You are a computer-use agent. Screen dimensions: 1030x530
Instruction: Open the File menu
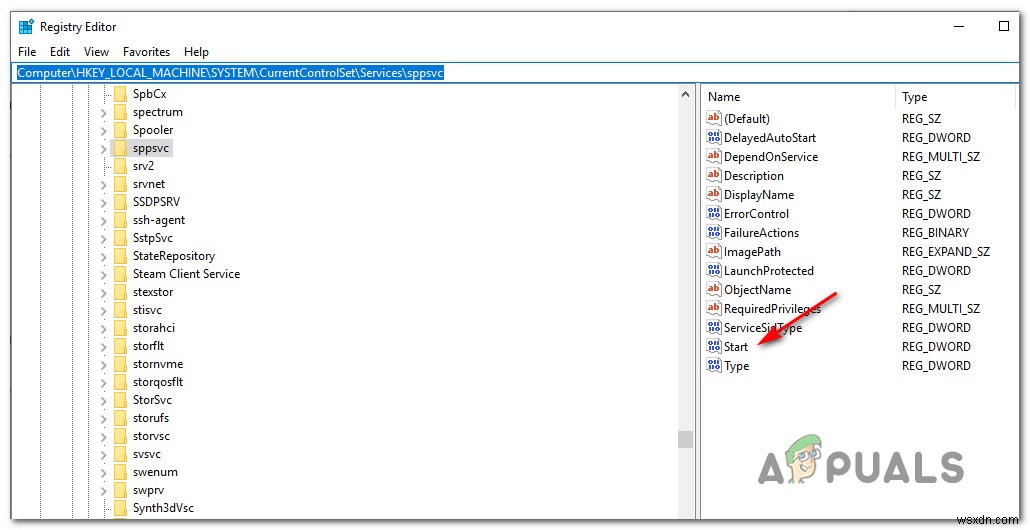pyautogui.click(x=27, y=52)
